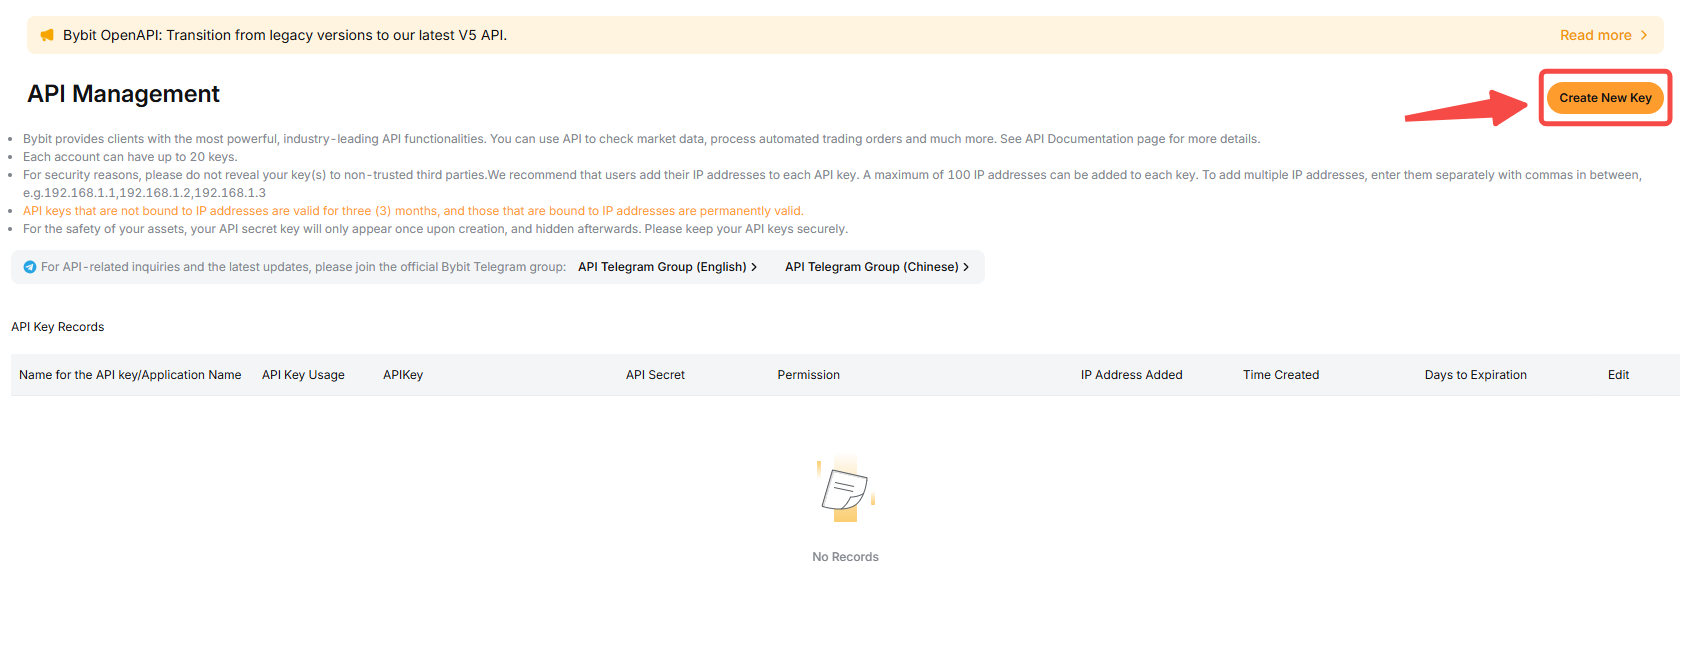Click the IP Address Added column header
This screenshot has height=660, width=1693.
click(x=1131, y=375)
